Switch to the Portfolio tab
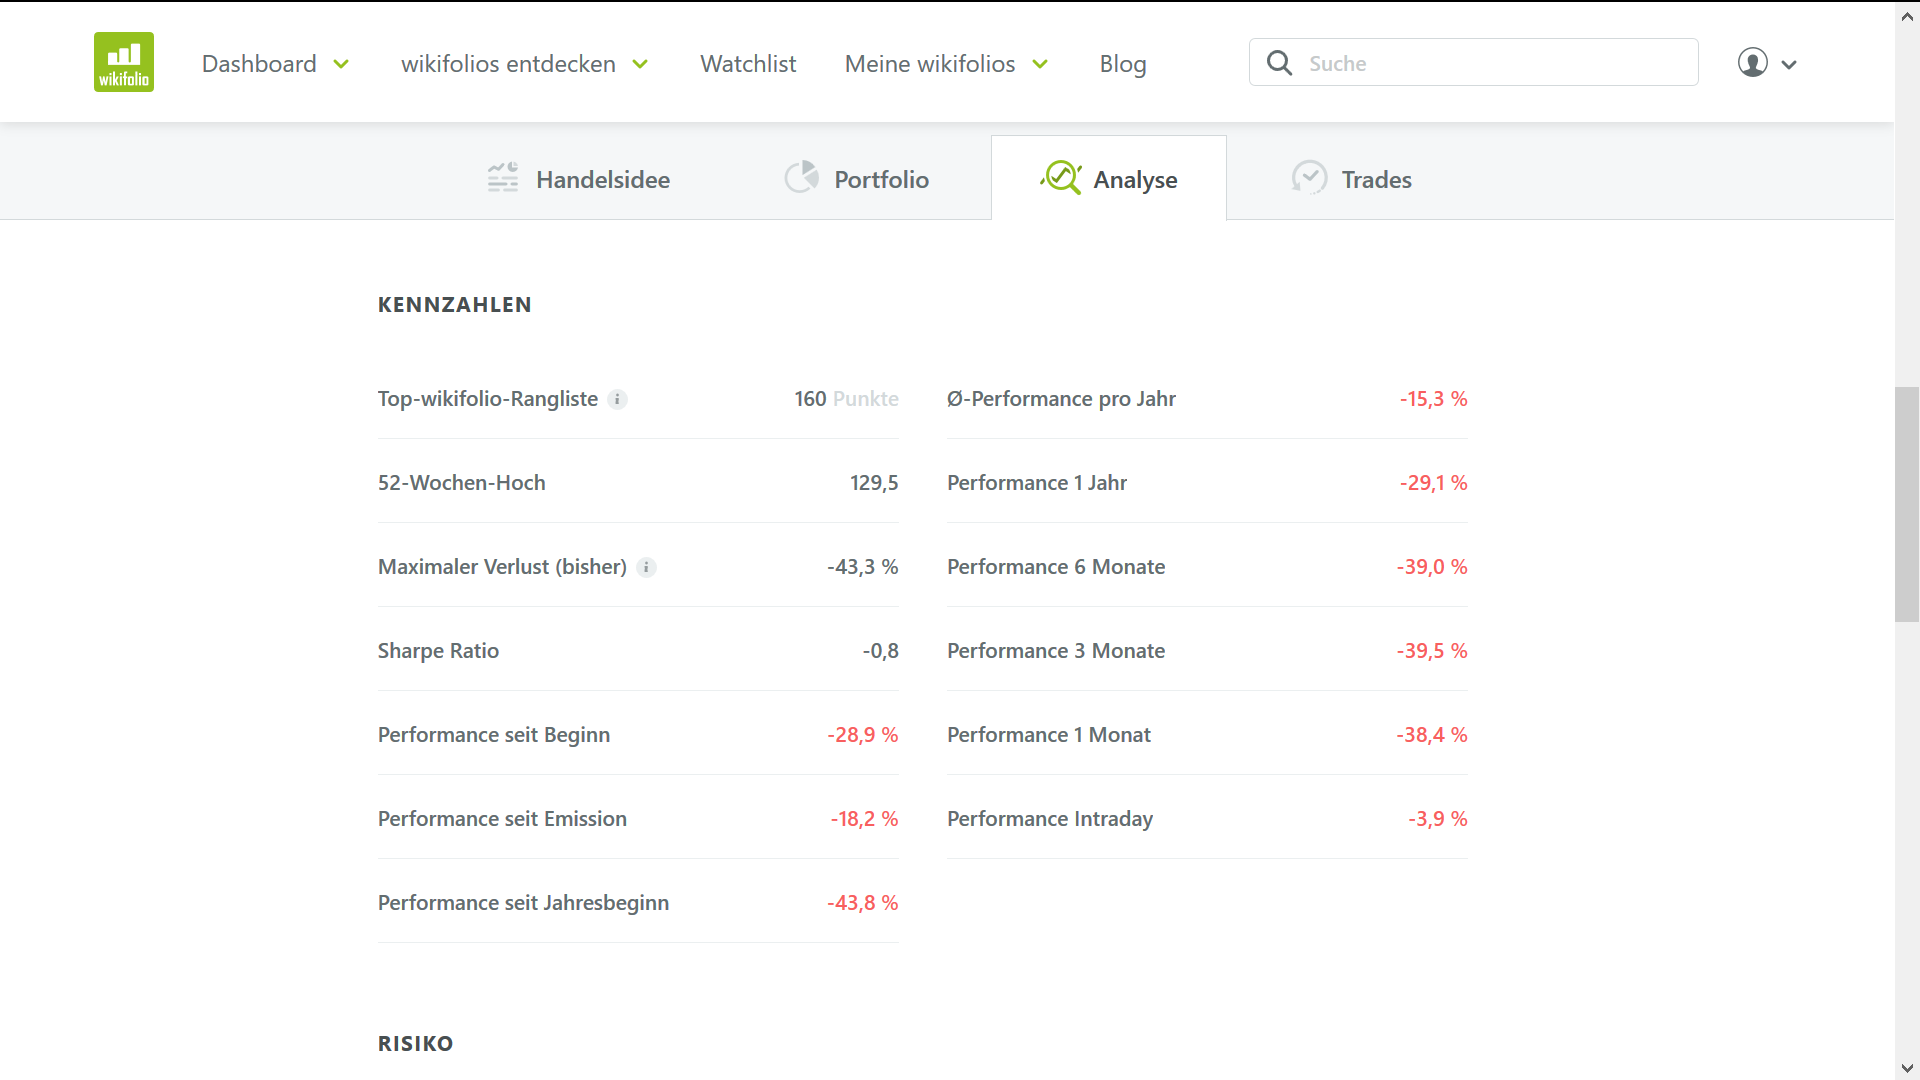 click(x=881, y=180)
